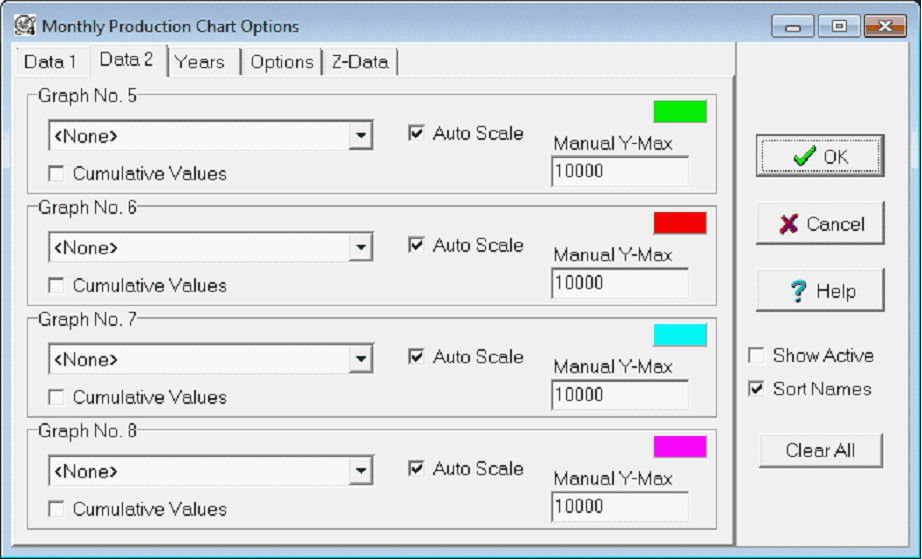Toggle Auto Scale for Graph No. 5

pyautogui.click(x=417, y=133)
